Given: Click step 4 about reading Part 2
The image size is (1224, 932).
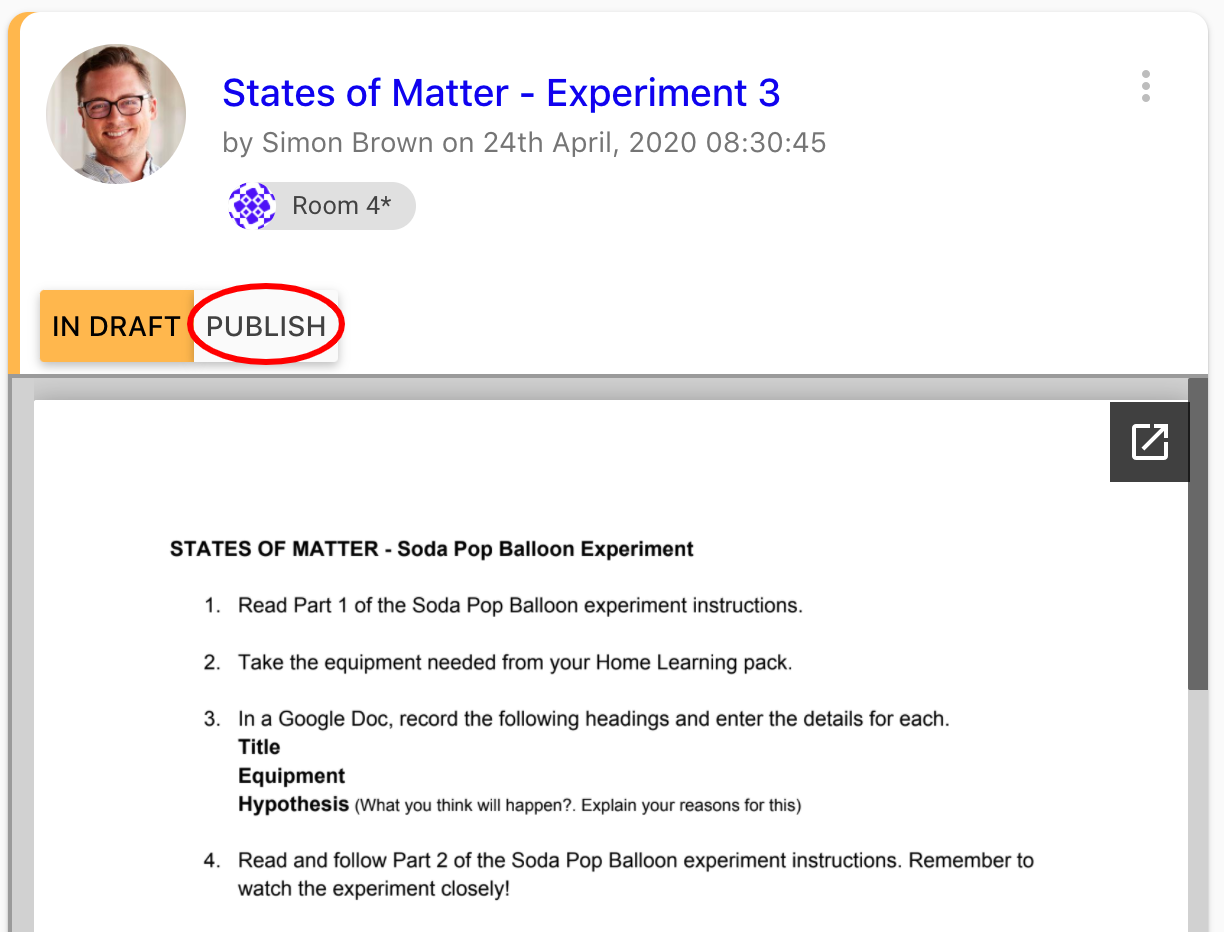Looking at the screenshot, I should (635, 860).
